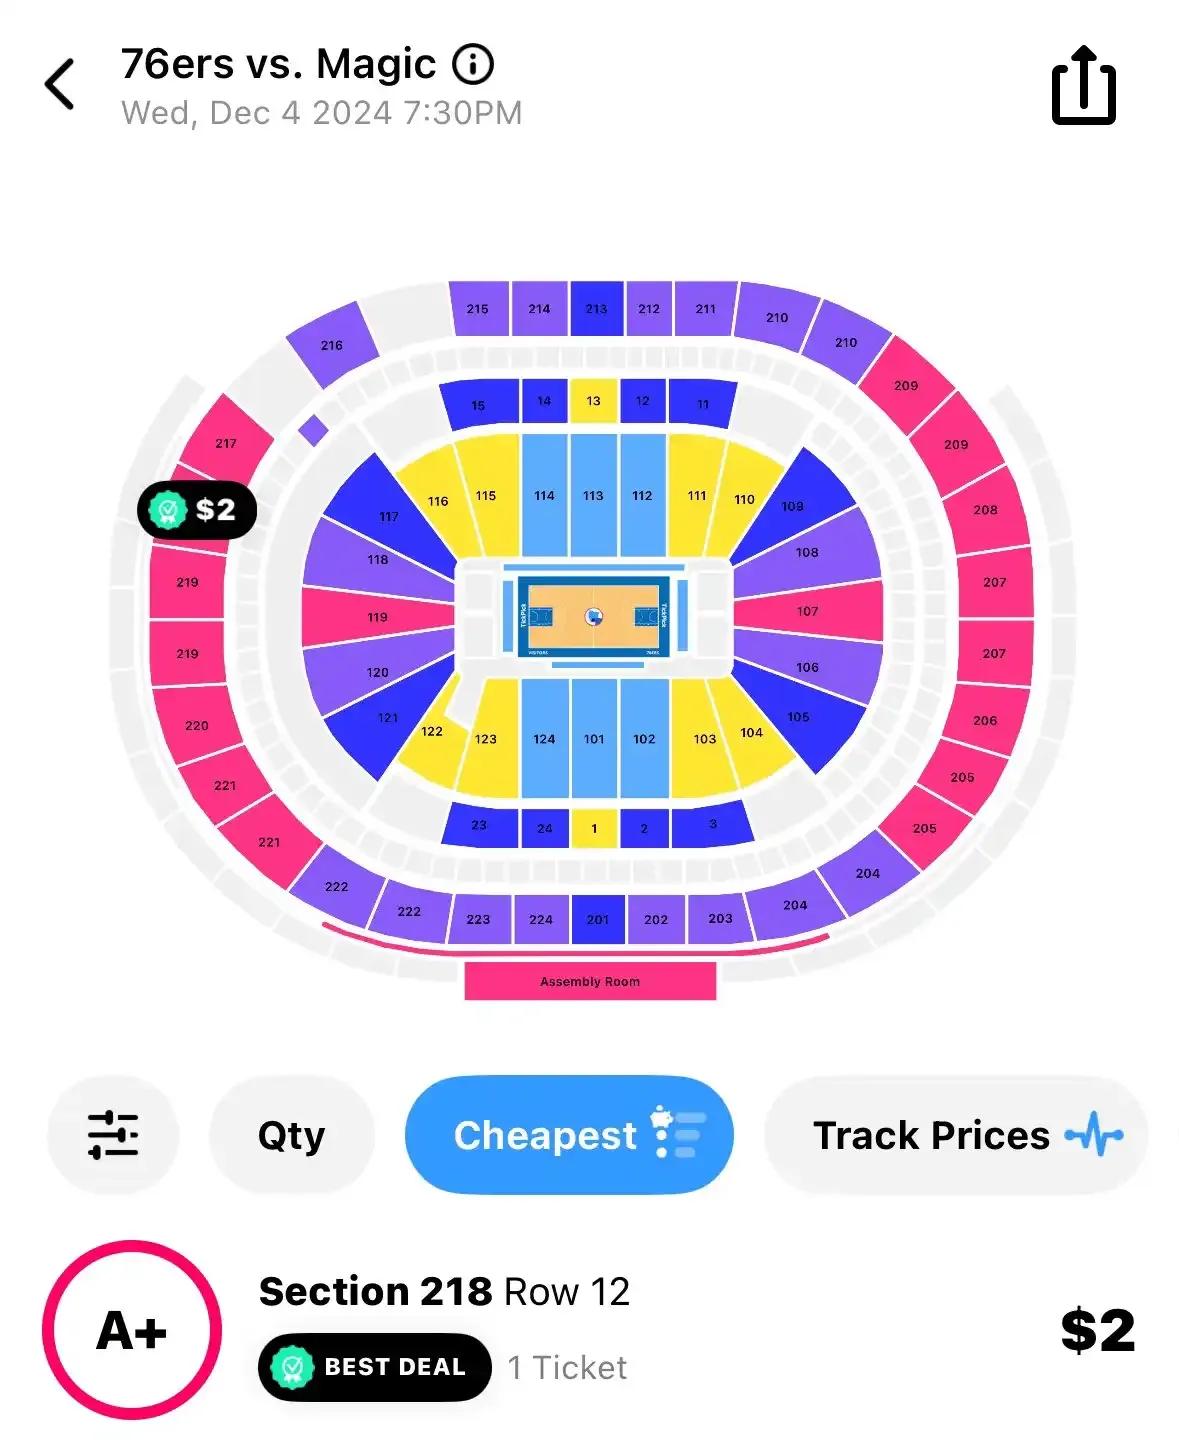The image size is (1179, 1451).
Task: Select section 201 on the map
Action: coord(598,920)
